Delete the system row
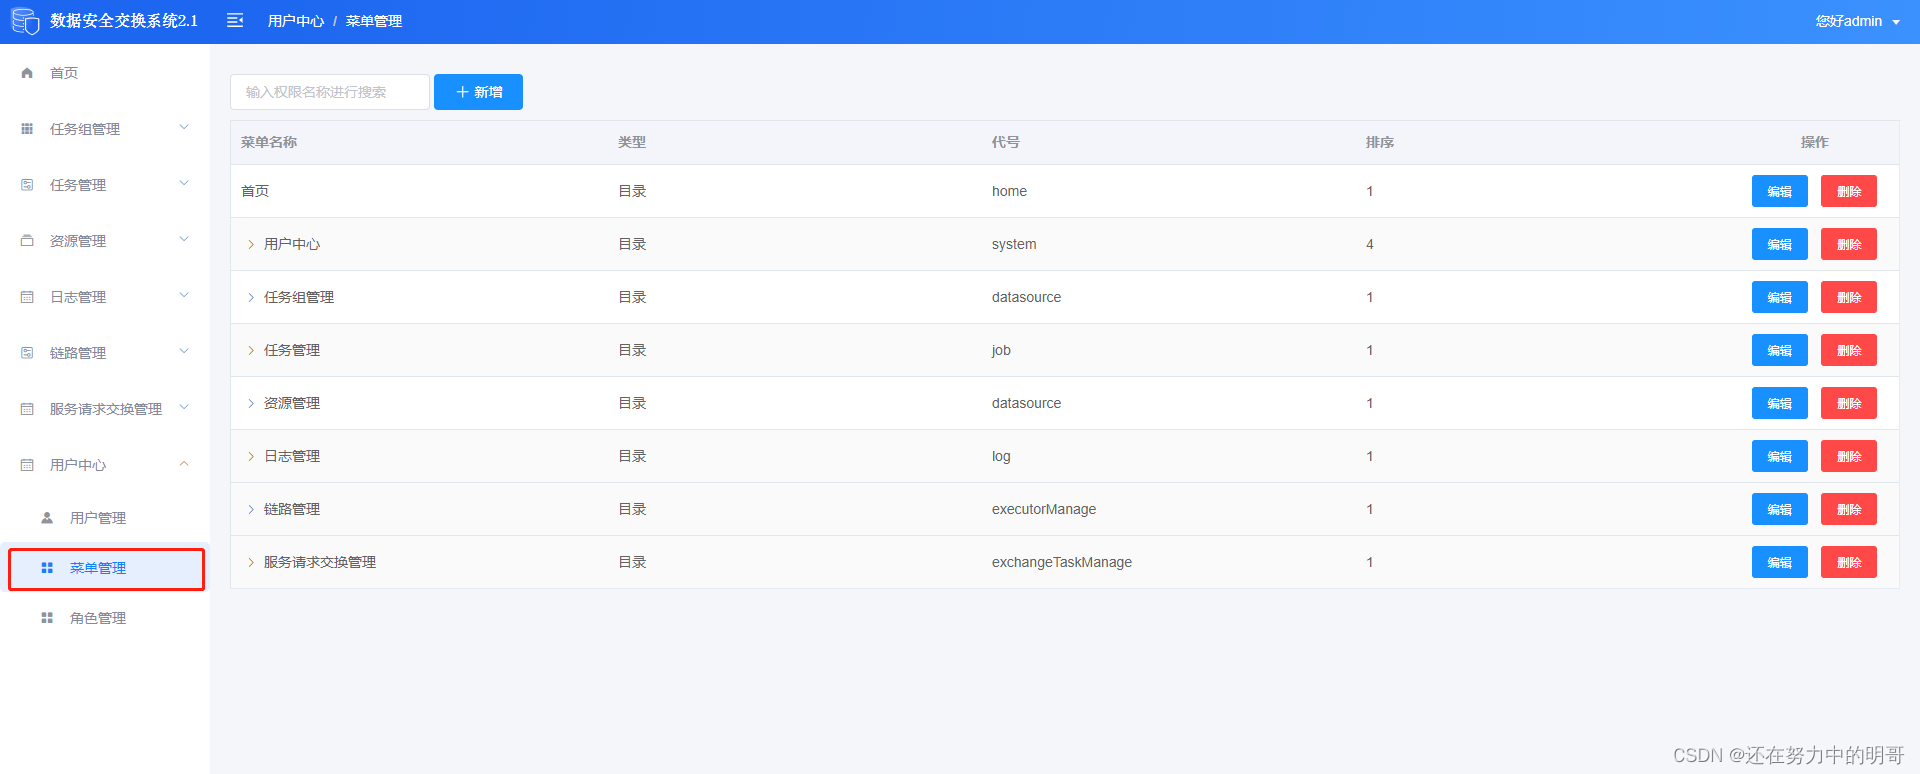1920x774 pixels. coord(1848,244)
